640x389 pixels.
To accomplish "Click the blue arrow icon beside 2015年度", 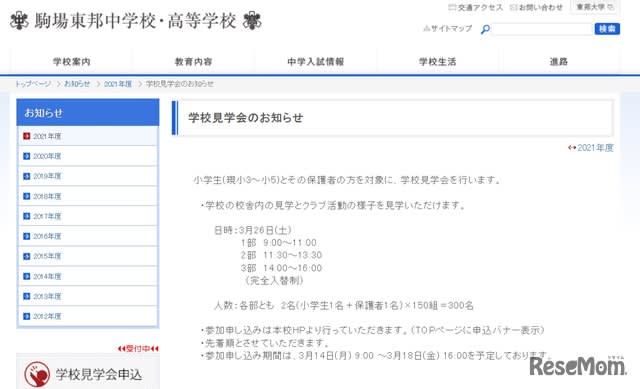I will [27, 256].
